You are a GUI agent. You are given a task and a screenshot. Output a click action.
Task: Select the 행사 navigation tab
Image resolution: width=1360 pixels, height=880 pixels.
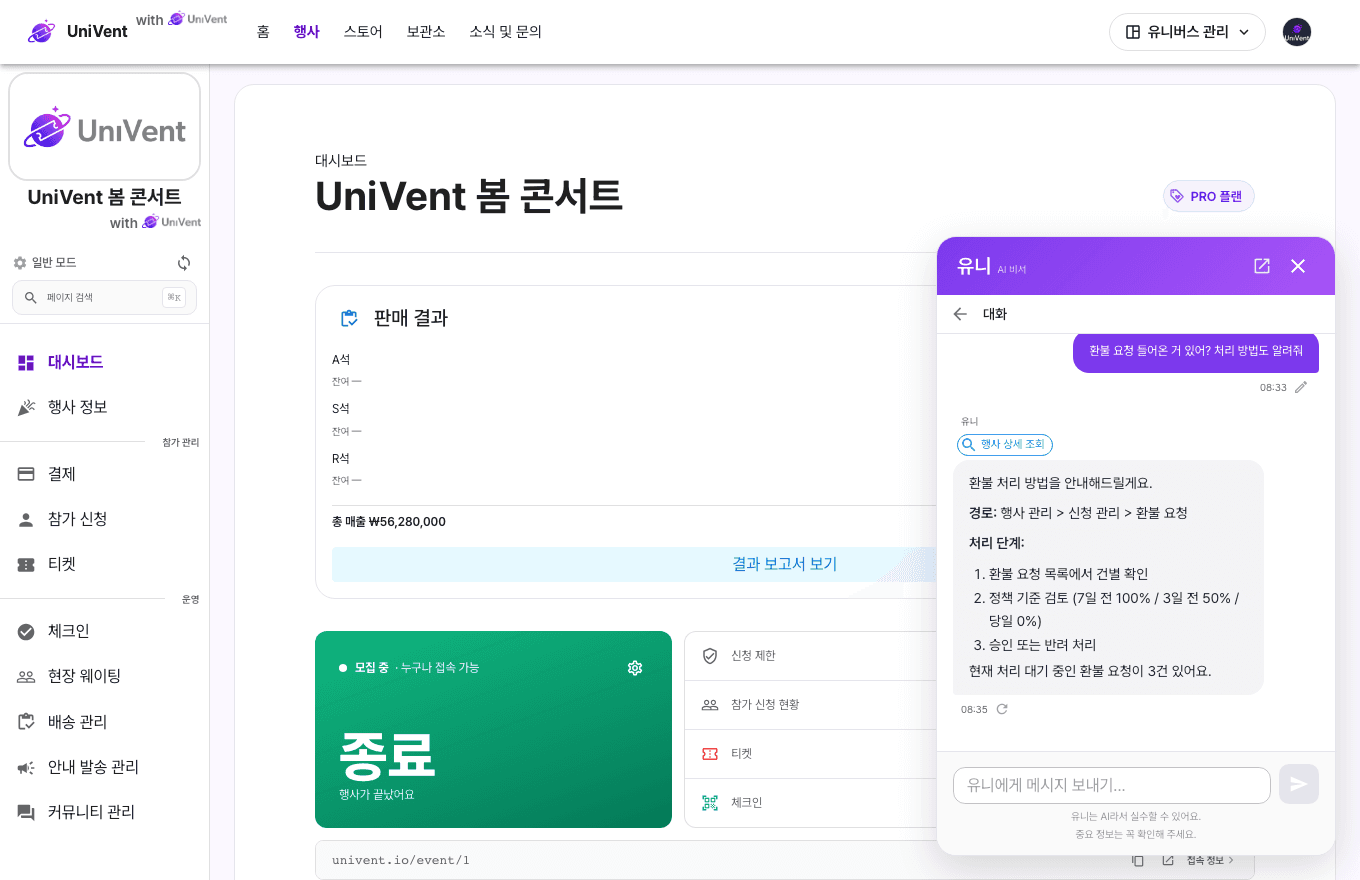(306, 32)
